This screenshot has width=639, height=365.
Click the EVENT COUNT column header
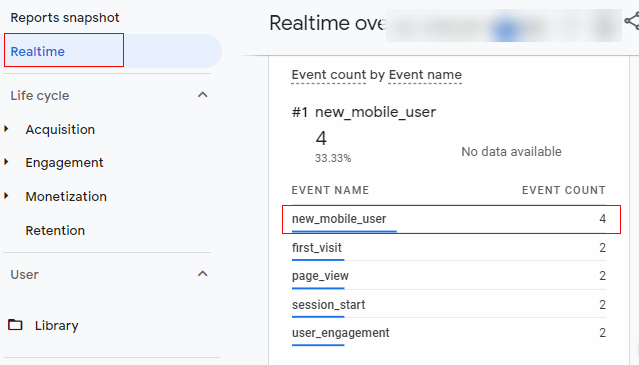564,190
